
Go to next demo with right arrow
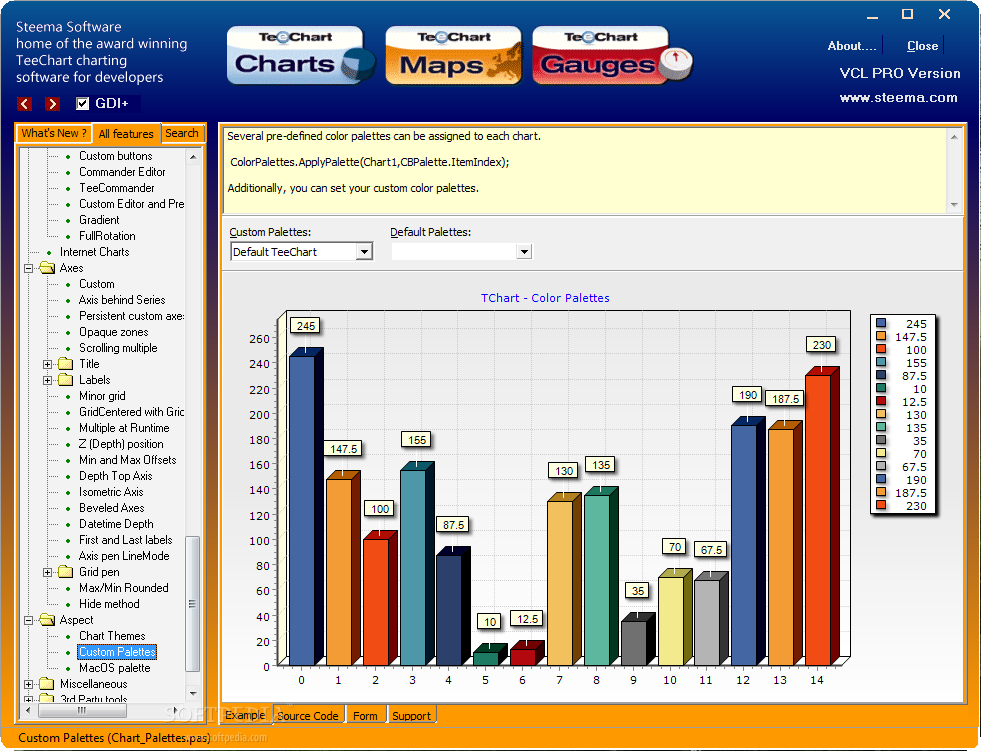pyautogui.click(x=53, y=104)
